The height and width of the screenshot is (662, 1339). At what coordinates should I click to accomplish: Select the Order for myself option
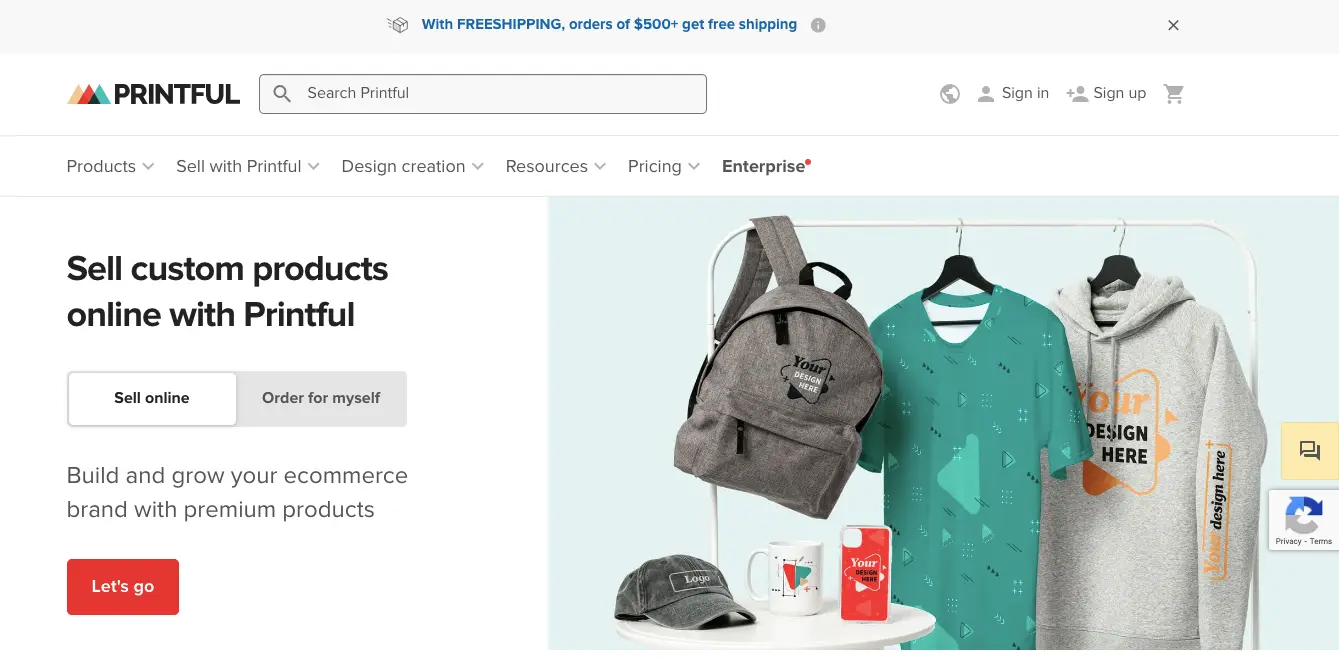(x=320, y=397)
